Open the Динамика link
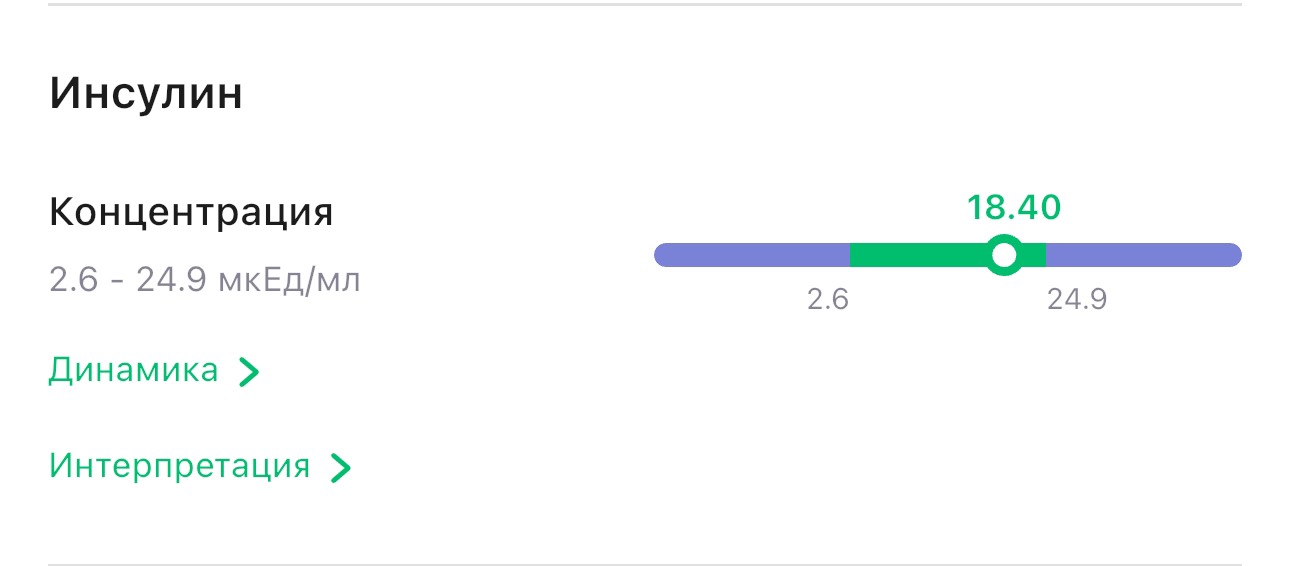The height and width of the screenshot is (566, 1290). pos(133,371)
